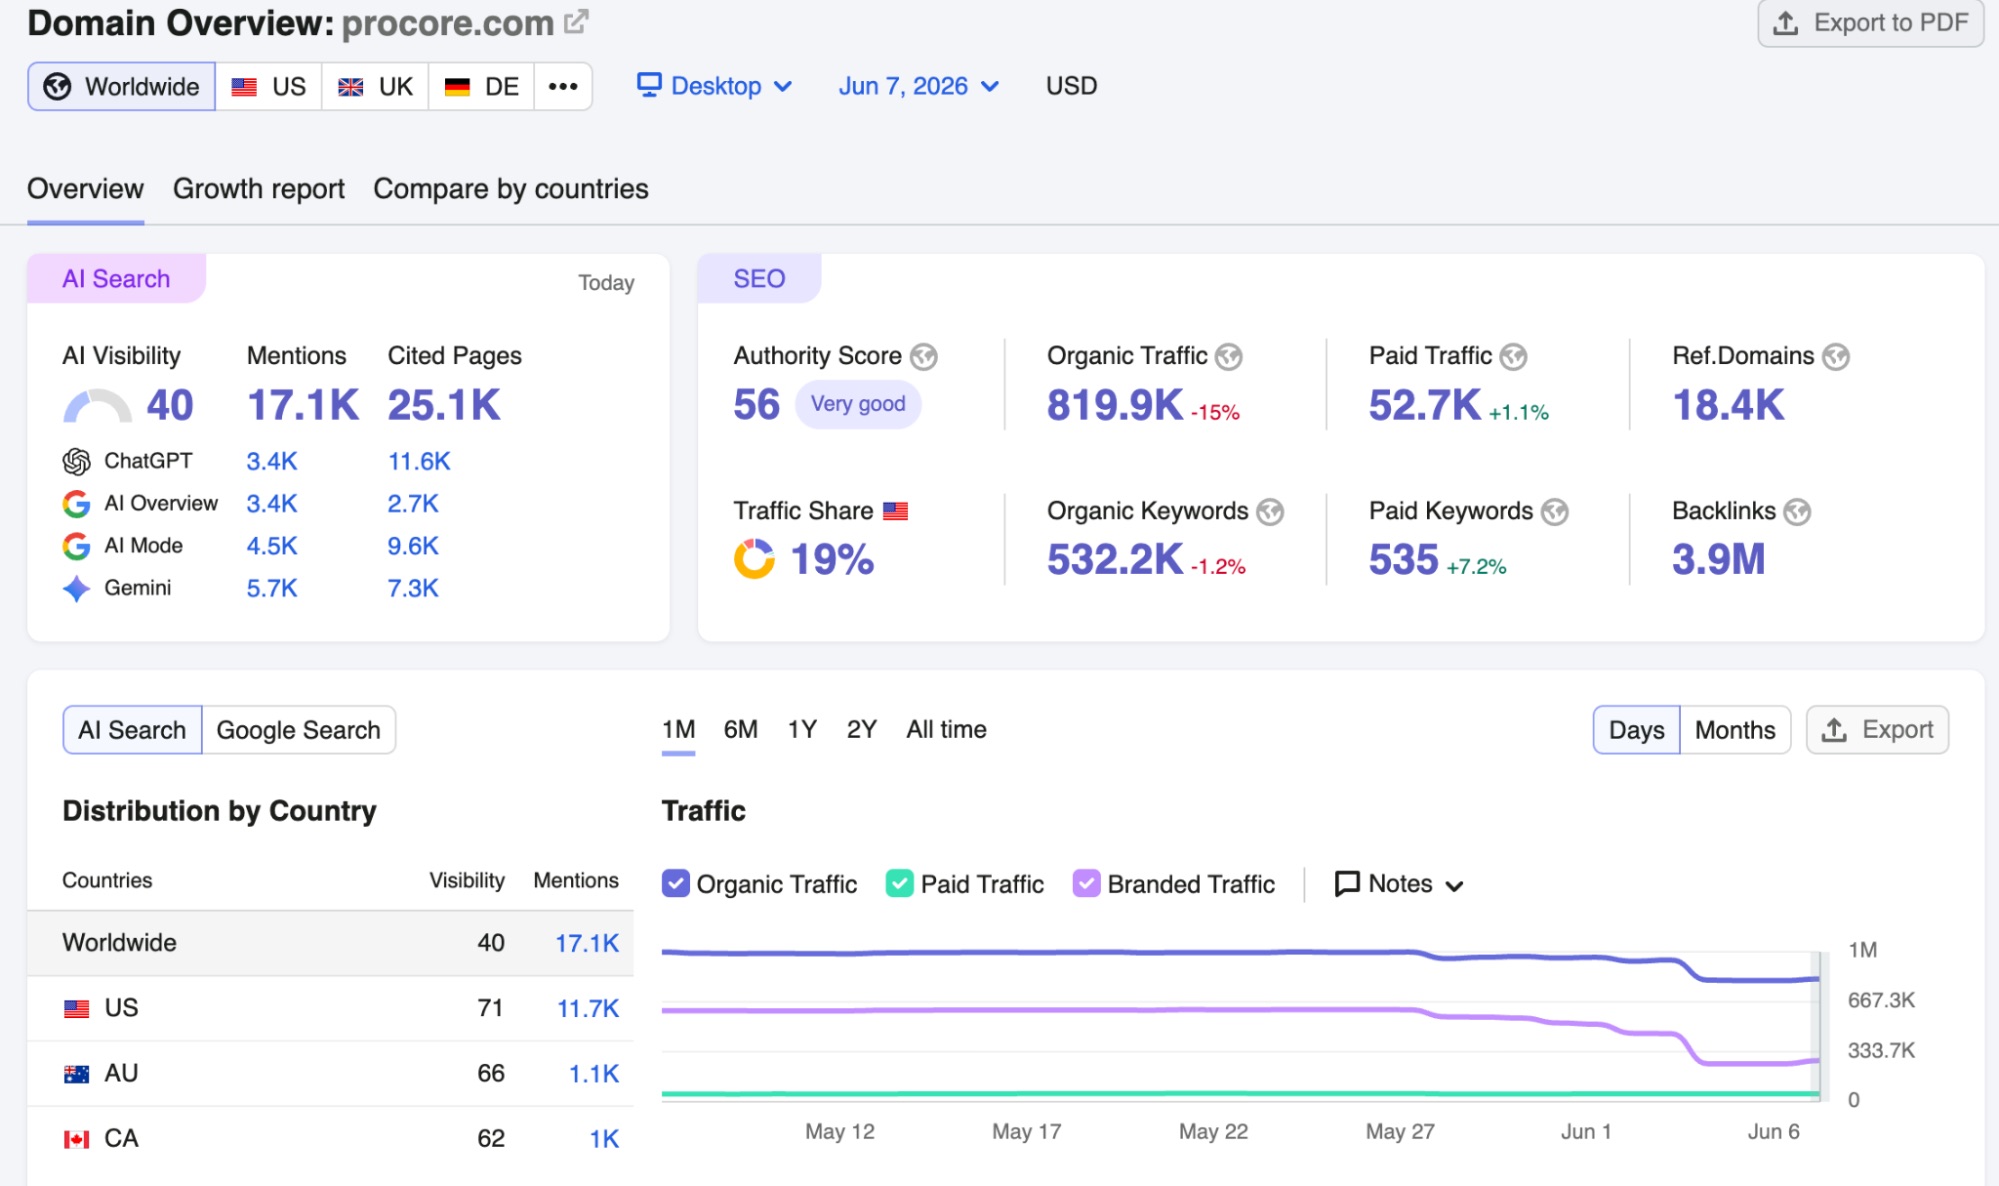Switch to the Growth report tab
Viewport: 1999px width, 1186px height.
tap(259, 189)
